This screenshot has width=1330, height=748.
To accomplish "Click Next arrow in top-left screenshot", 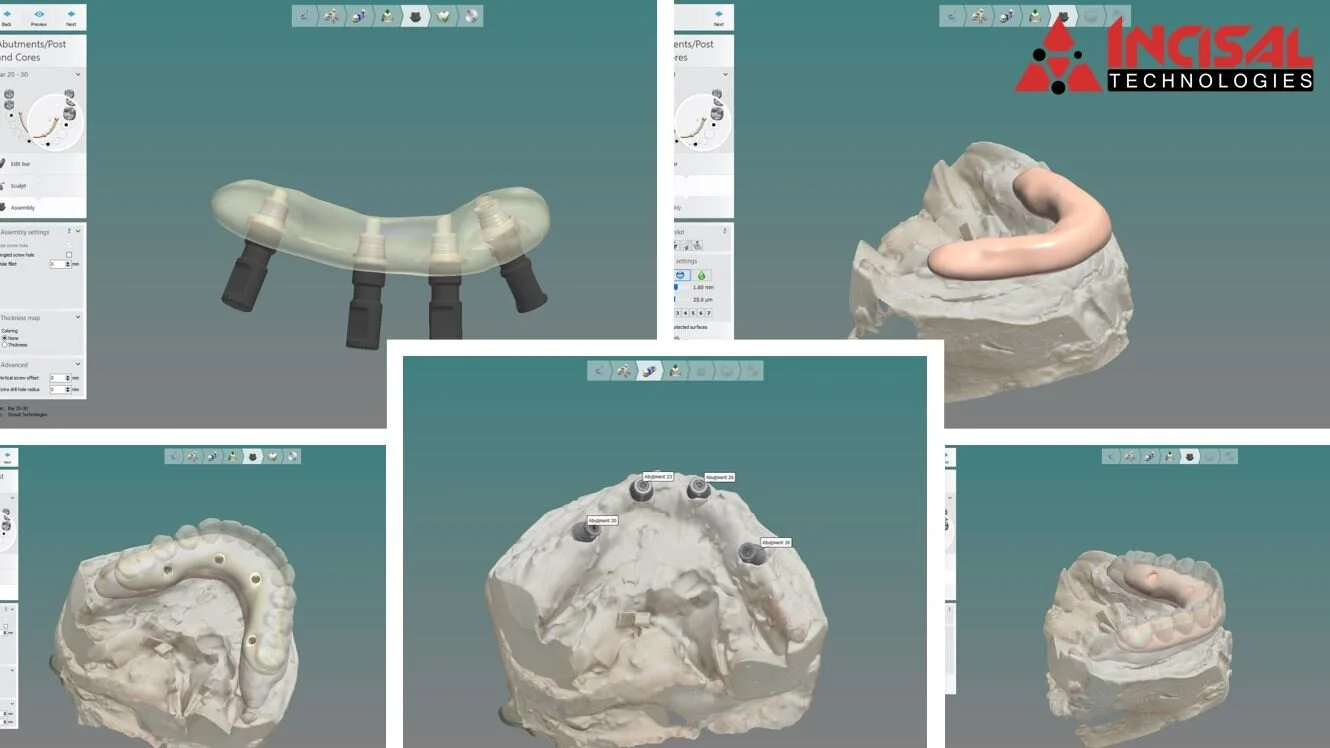I will click(71, 16).
